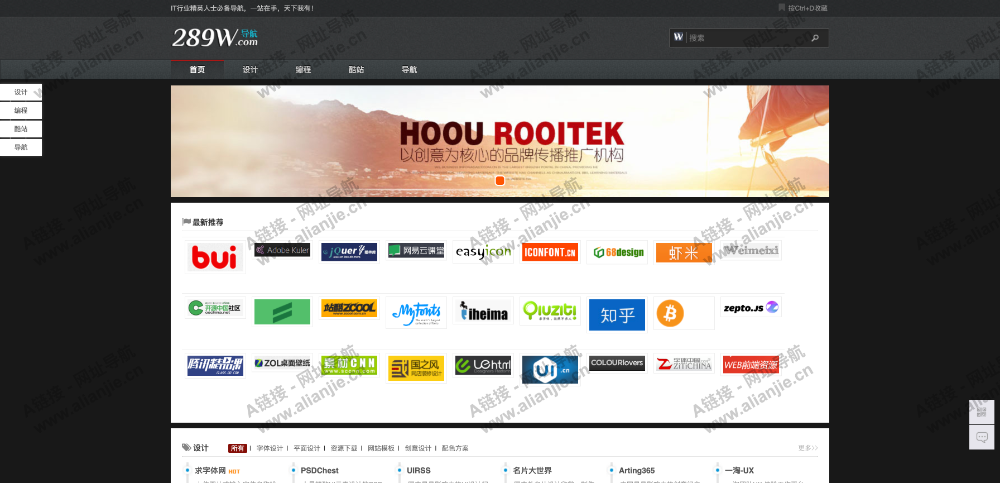Open the red bui logo
The height and width of the screenshot is (483, 1000).
tap(215, 257)
